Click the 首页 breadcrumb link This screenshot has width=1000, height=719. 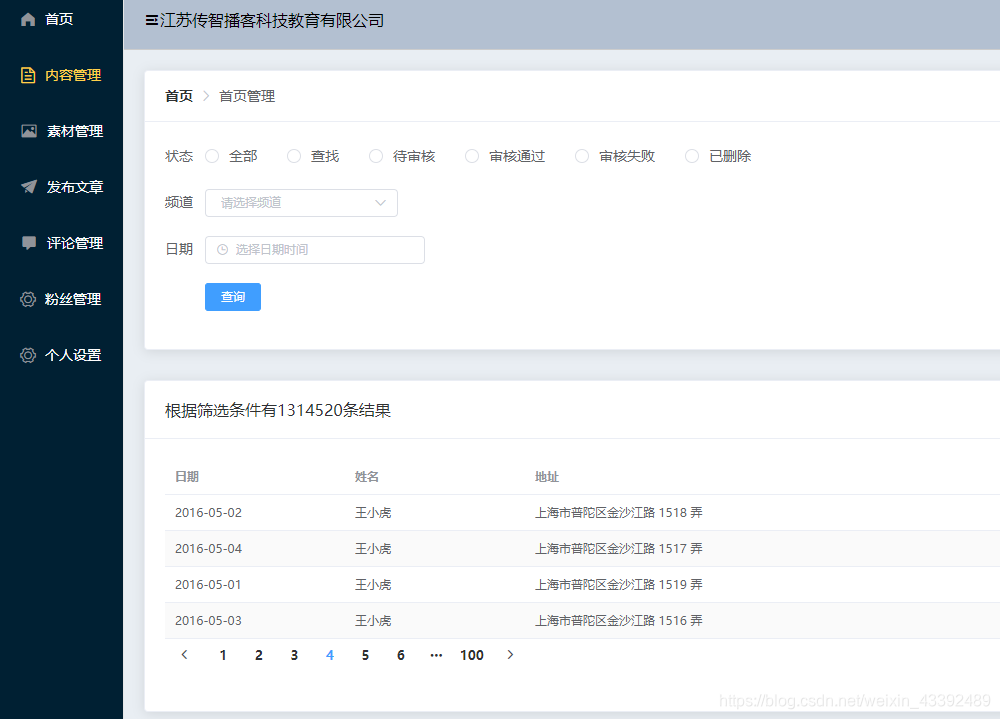click(179, 96)
